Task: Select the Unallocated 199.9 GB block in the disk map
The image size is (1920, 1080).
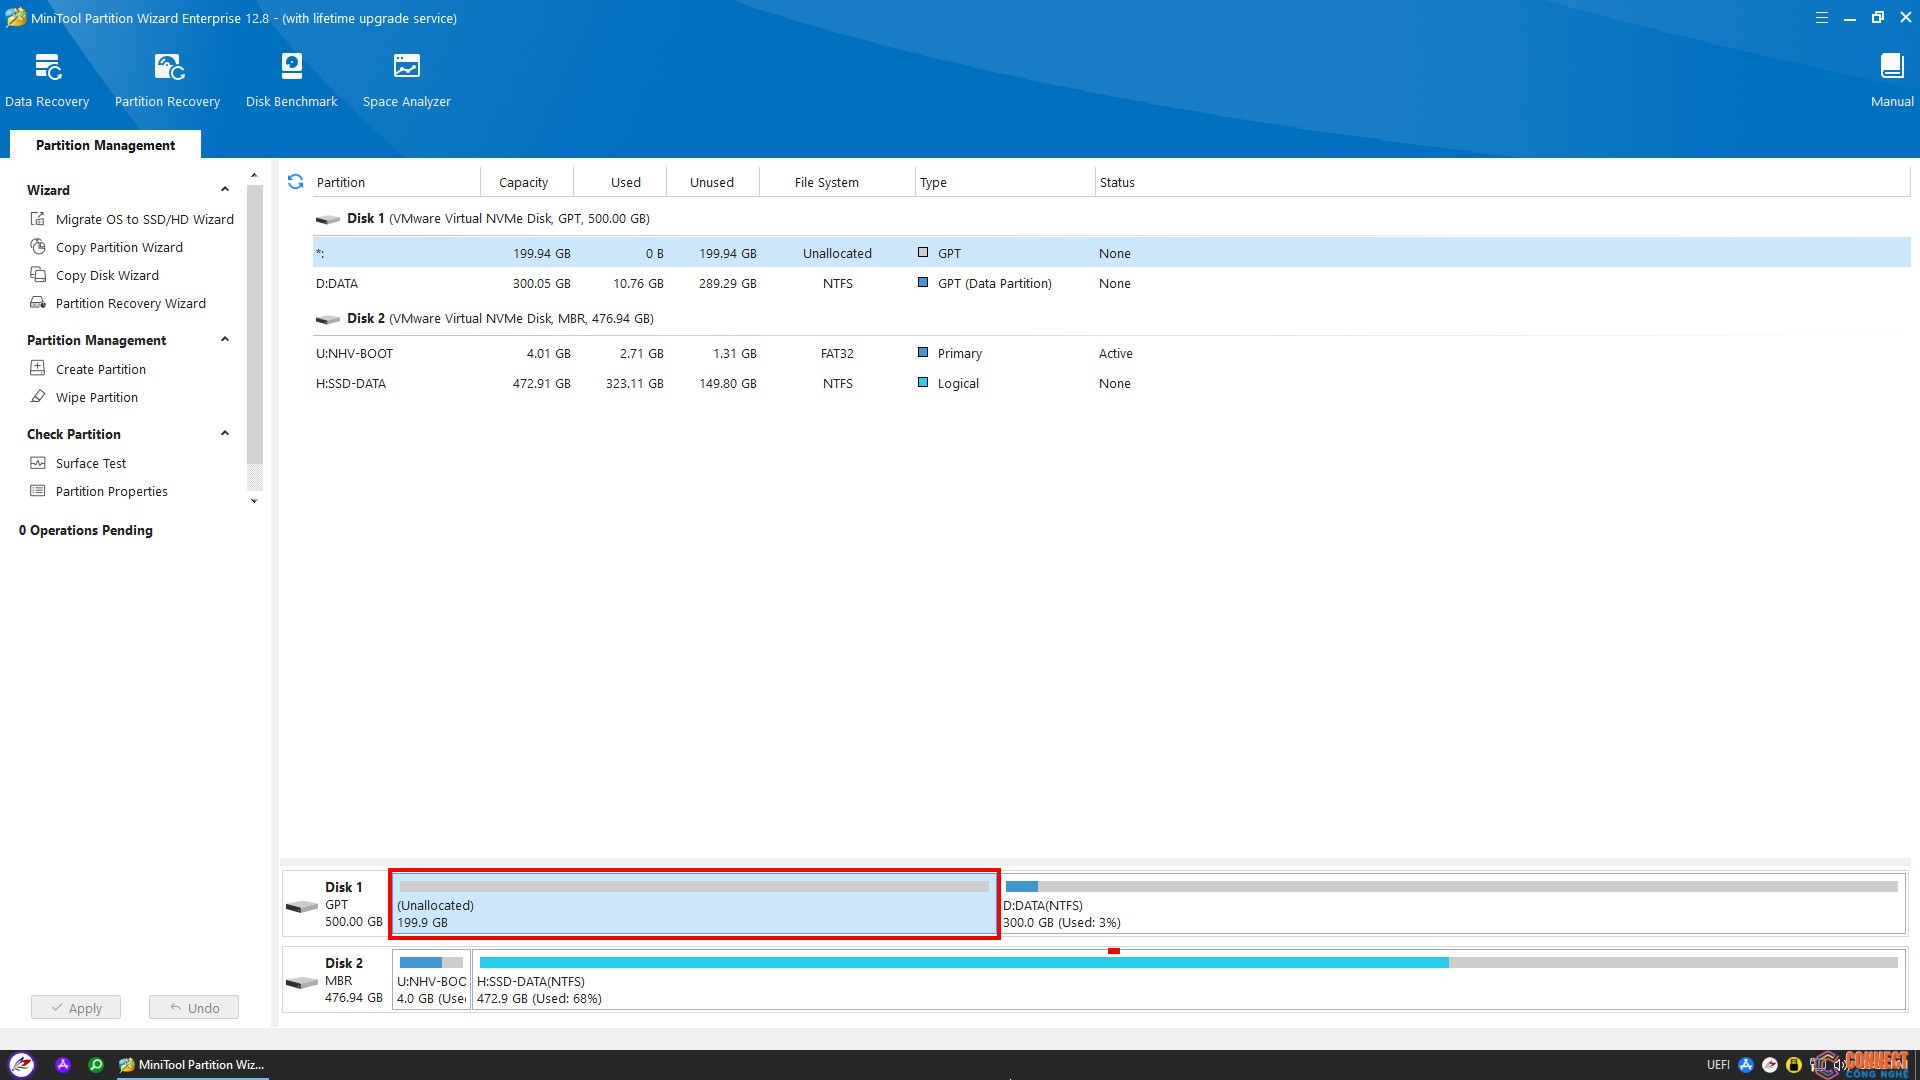Action: click(694, 904)
